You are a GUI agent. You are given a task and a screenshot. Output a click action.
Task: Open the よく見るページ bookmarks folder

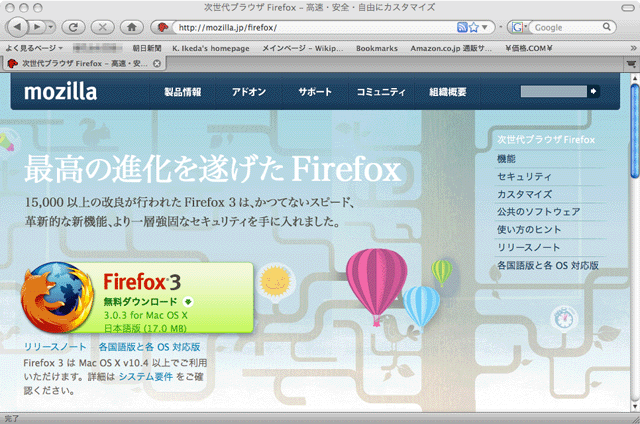click(34, 48)
